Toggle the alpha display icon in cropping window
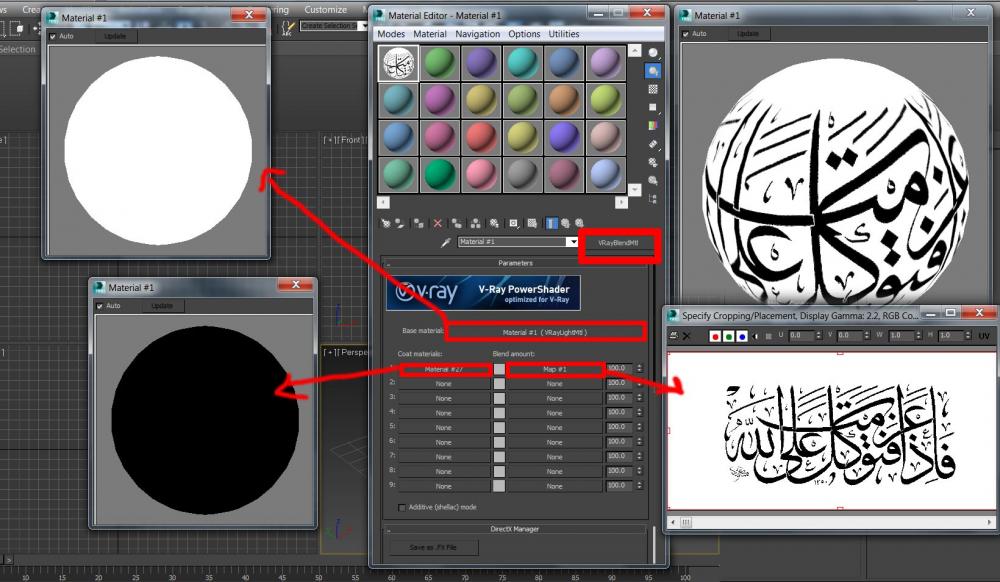 coord(756,336)
